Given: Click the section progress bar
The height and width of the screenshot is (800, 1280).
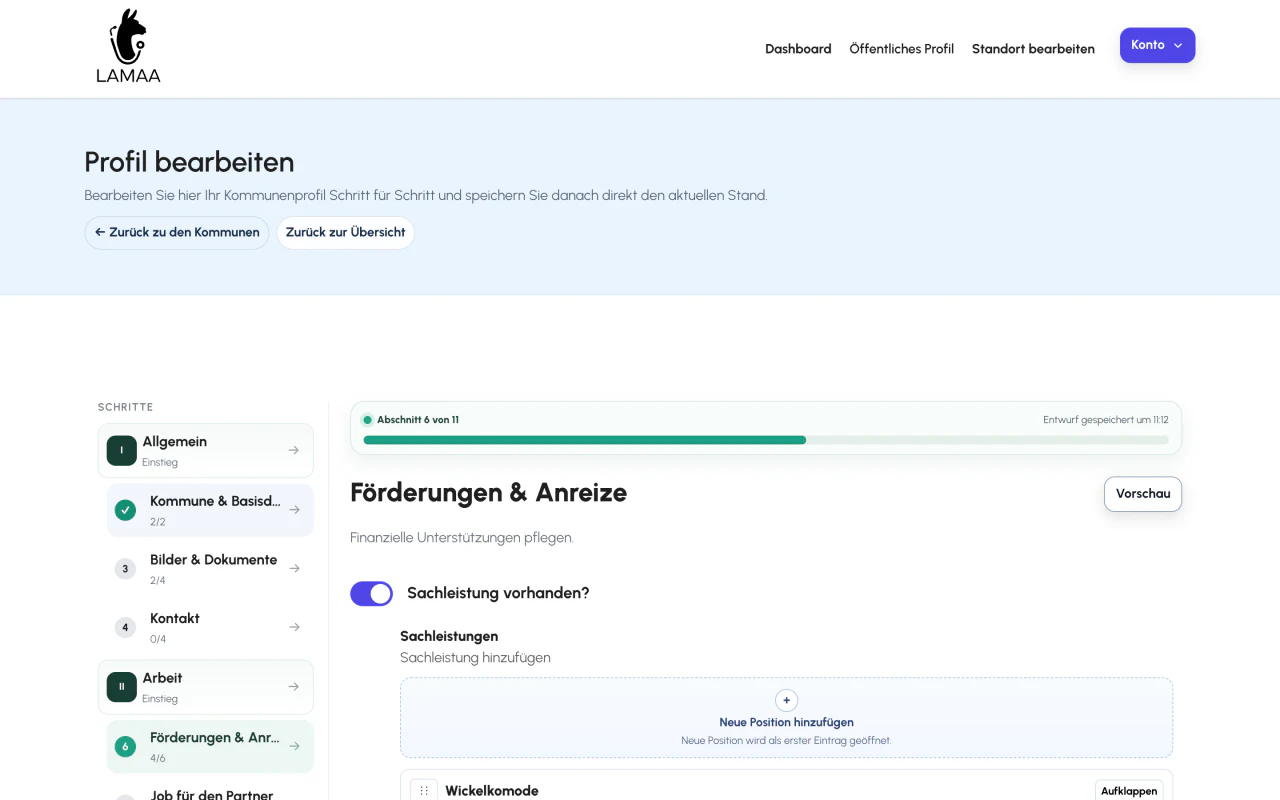Looking at the screenshot, I should point(766,440).
